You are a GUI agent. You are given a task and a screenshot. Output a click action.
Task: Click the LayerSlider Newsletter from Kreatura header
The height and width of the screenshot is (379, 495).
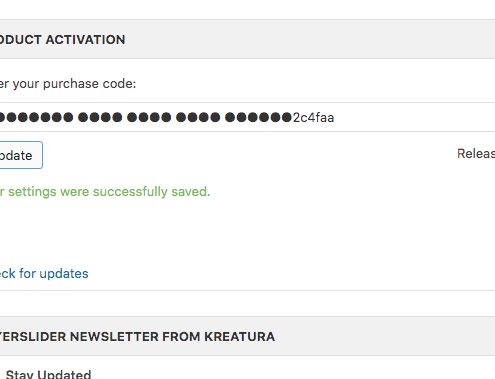pos(247,336)
